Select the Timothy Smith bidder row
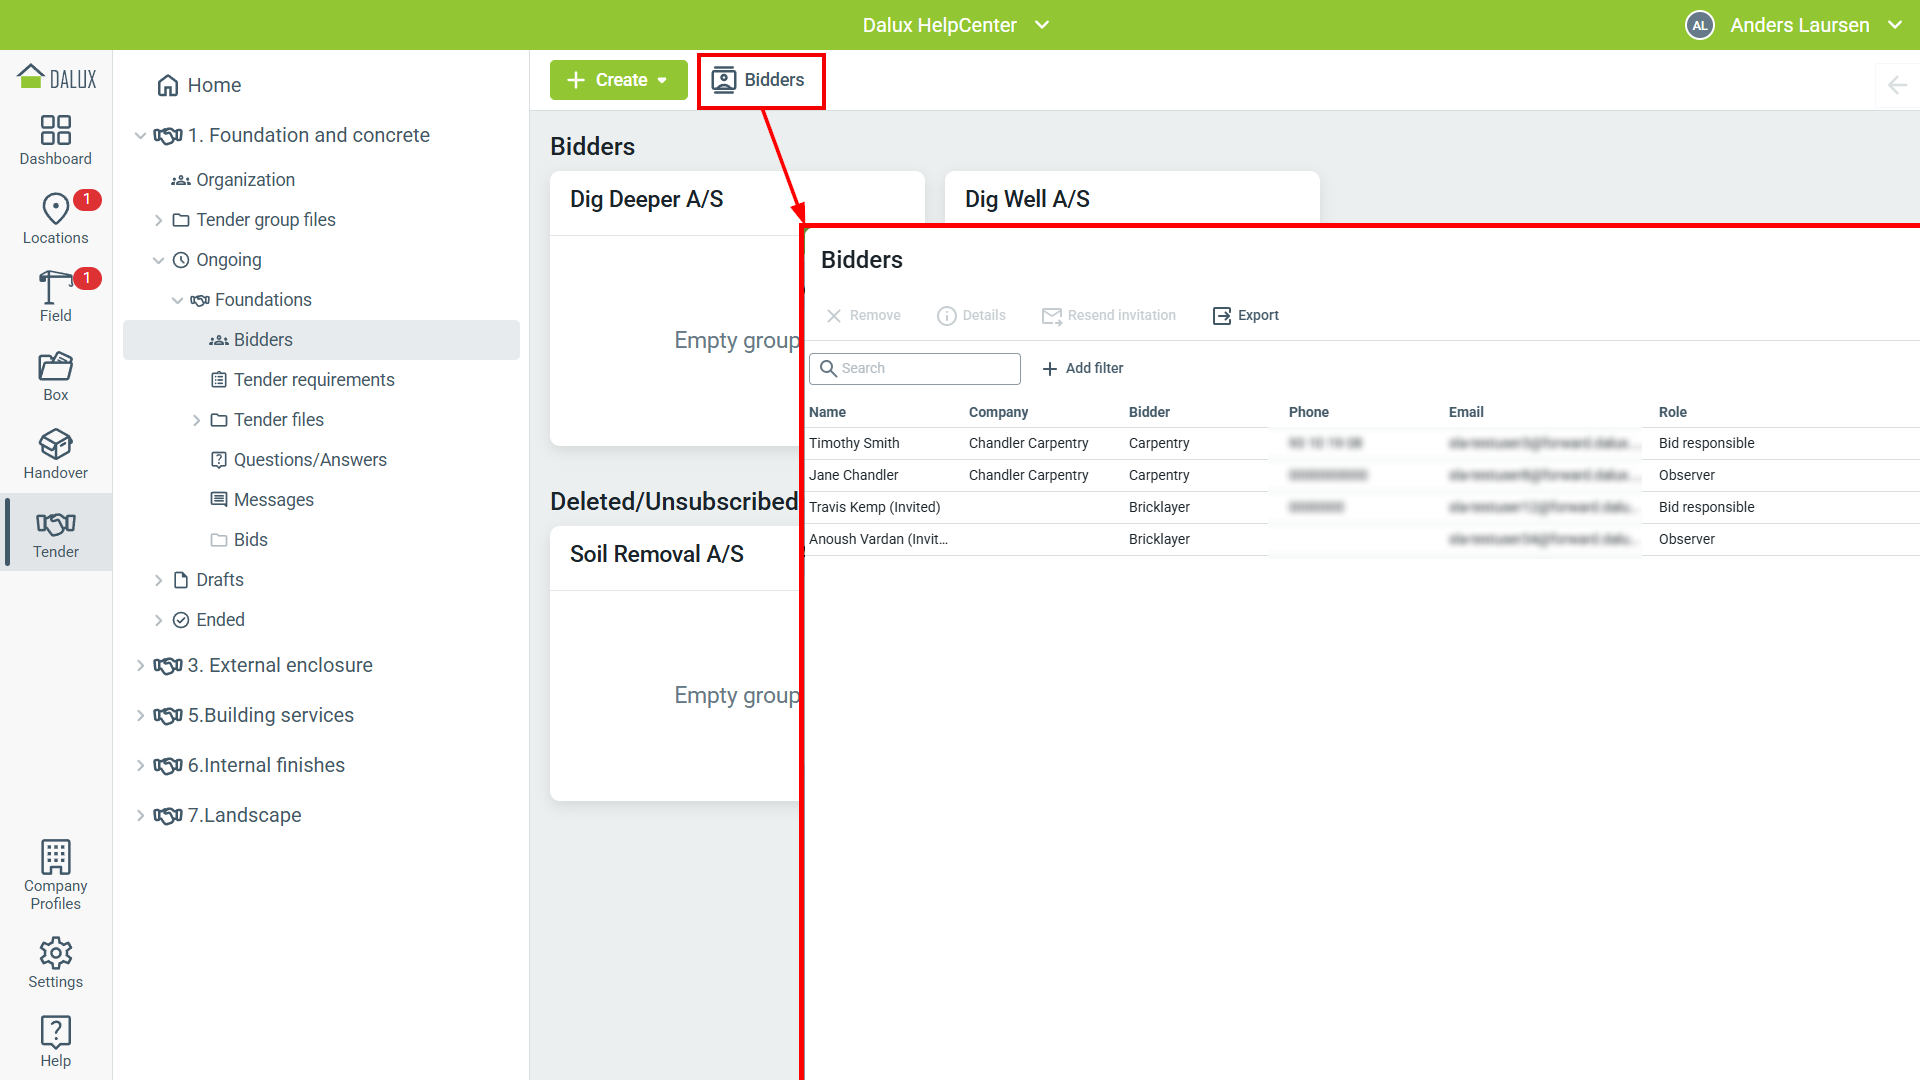 (854, 443)
